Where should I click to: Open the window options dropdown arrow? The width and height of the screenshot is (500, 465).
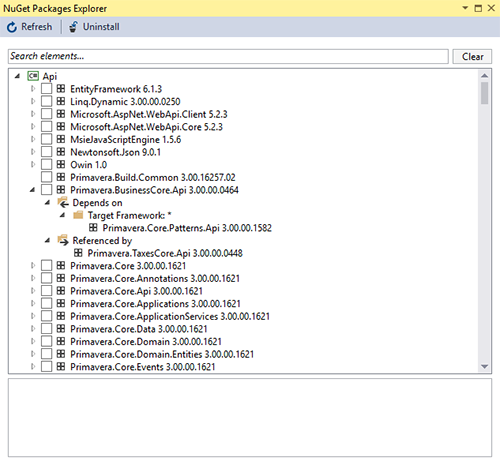[x=465, y=8]
